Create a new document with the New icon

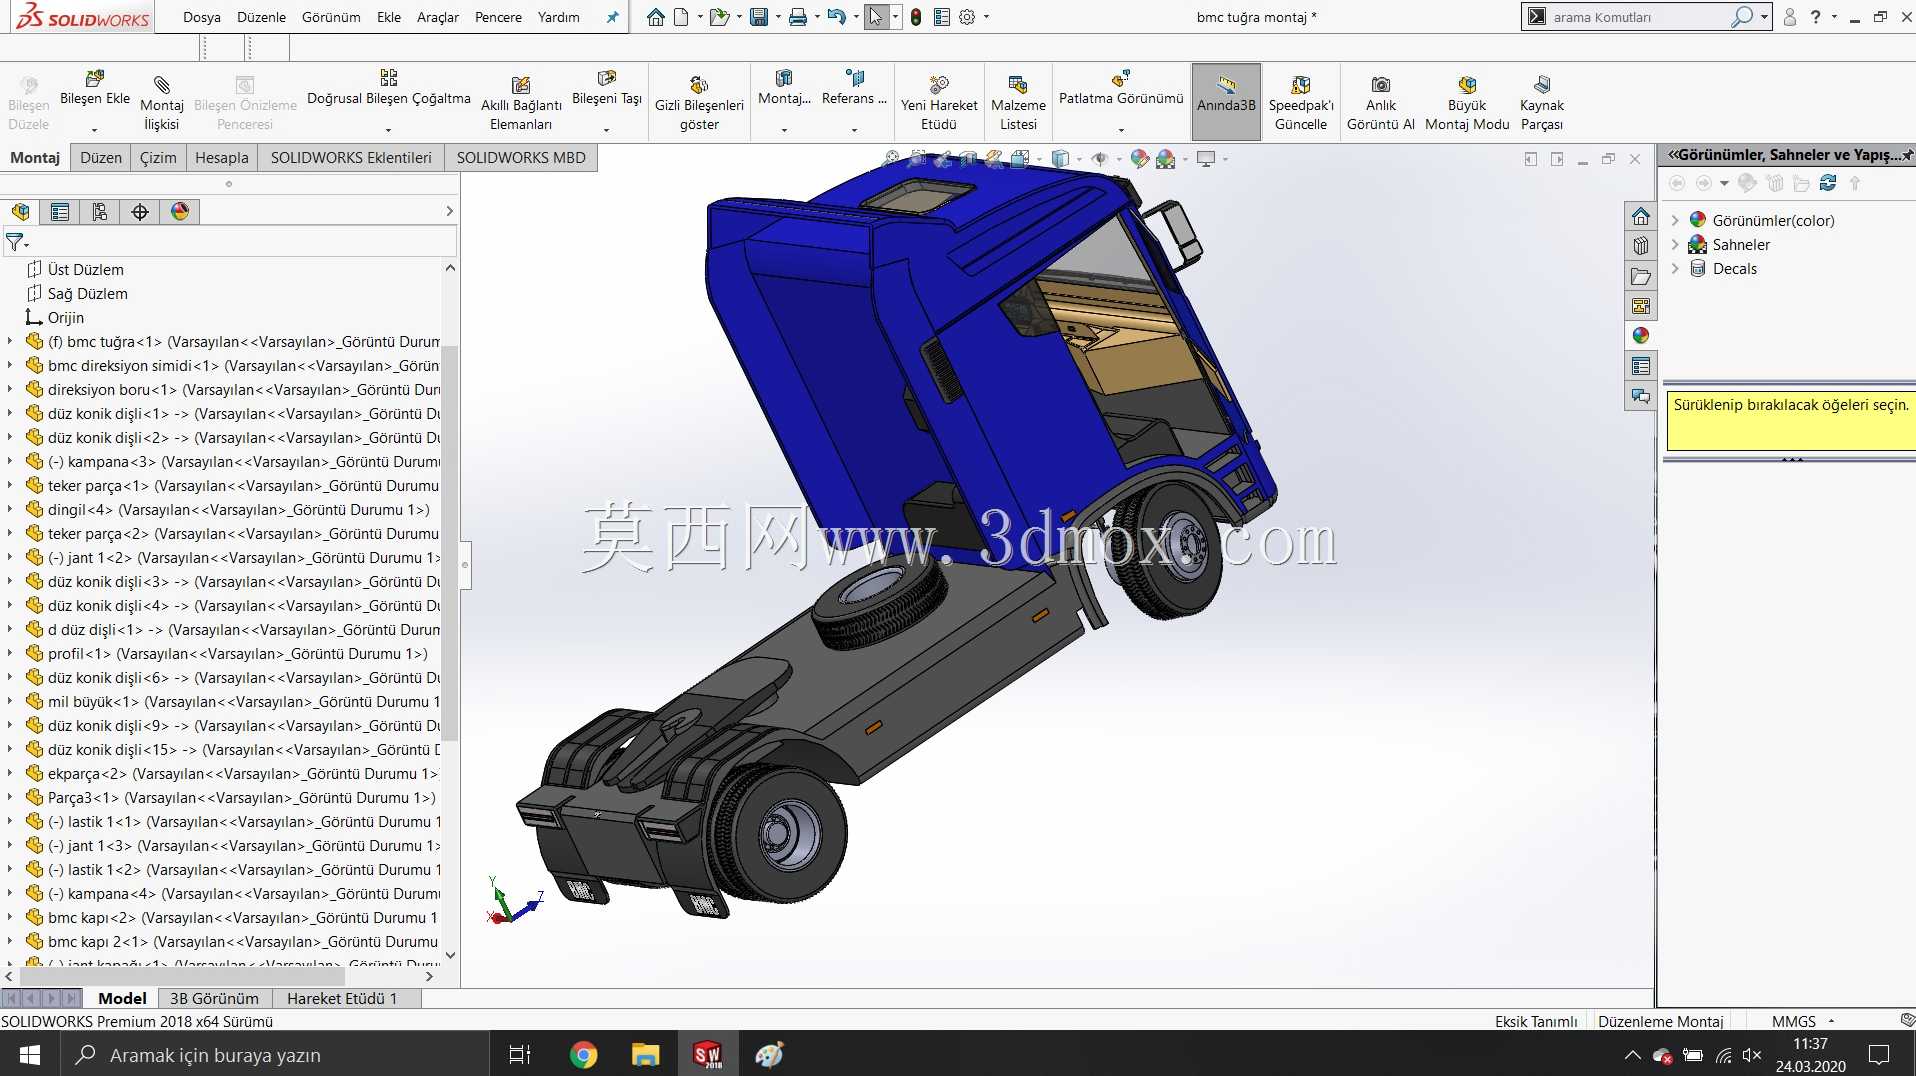coord(681,17)
